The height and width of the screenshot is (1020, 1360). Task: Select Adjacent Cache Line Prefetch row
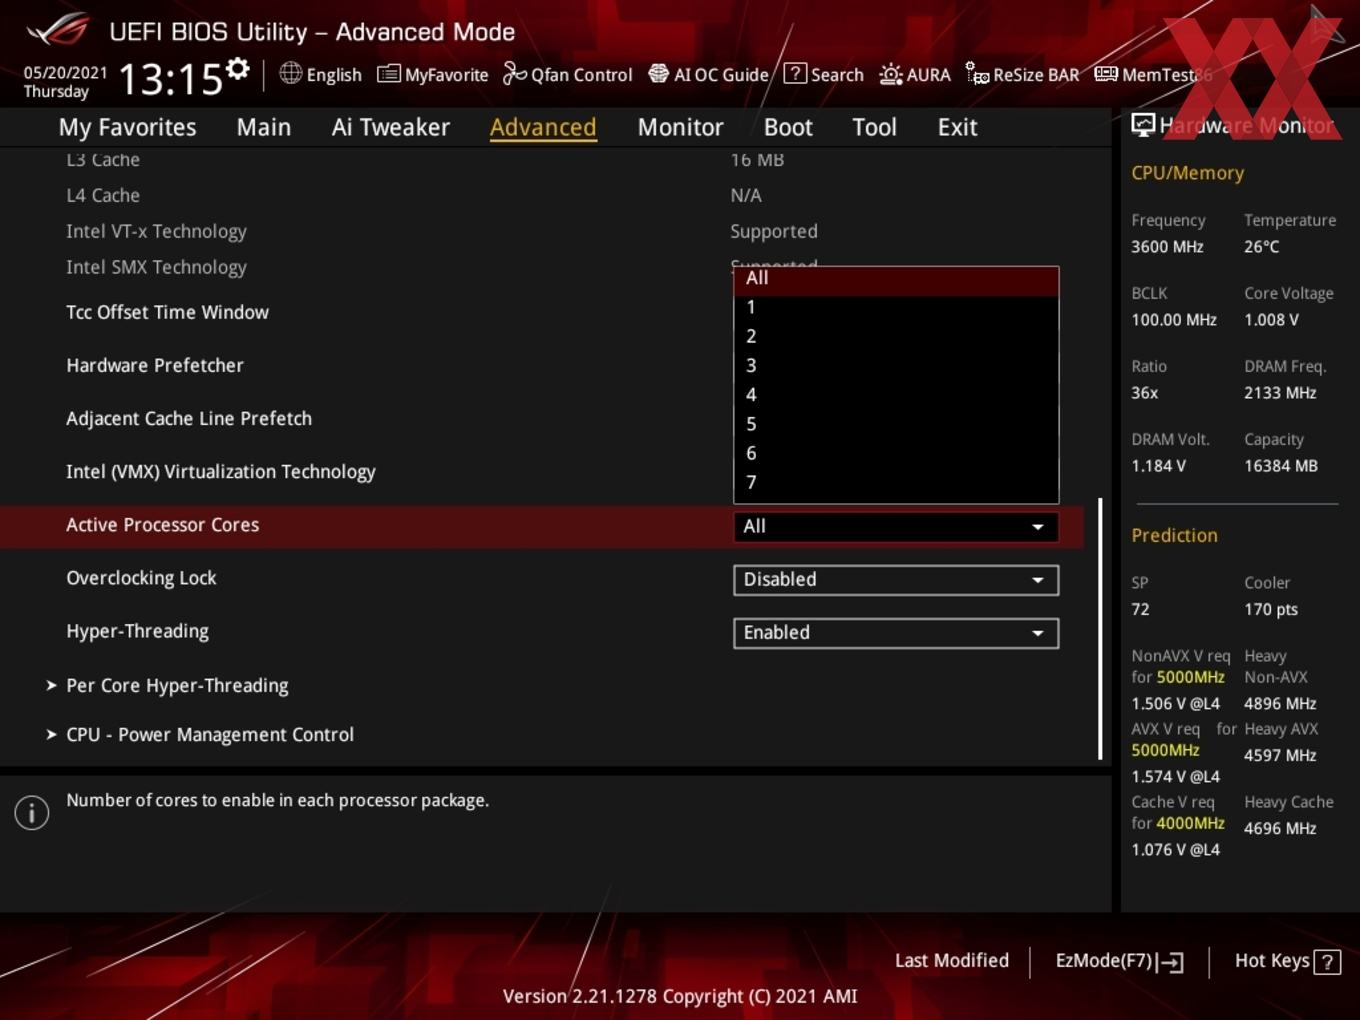[x=189, y=418]
